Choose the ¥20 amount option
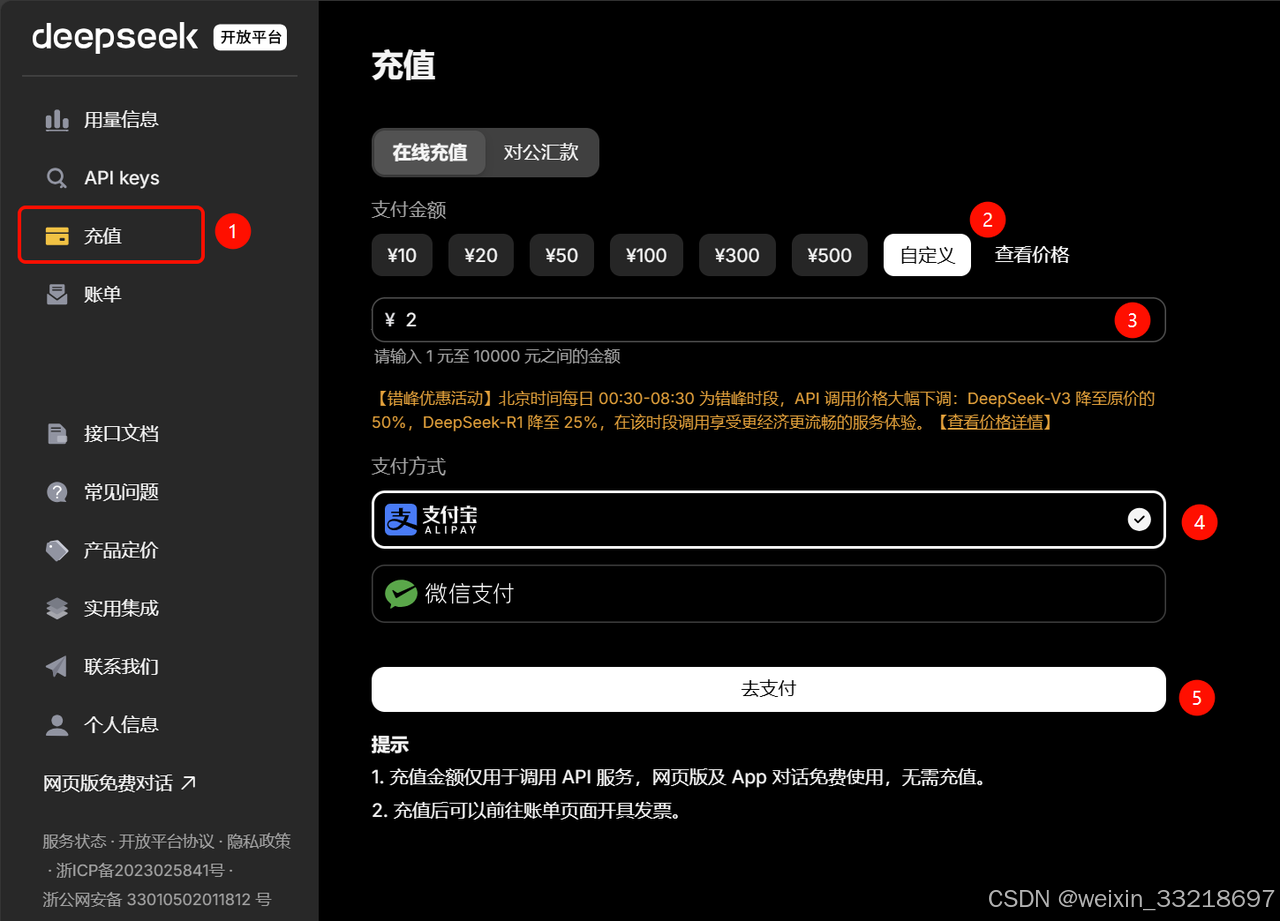1280x921 pixels. pyautogui.click(x=481, y=255)
